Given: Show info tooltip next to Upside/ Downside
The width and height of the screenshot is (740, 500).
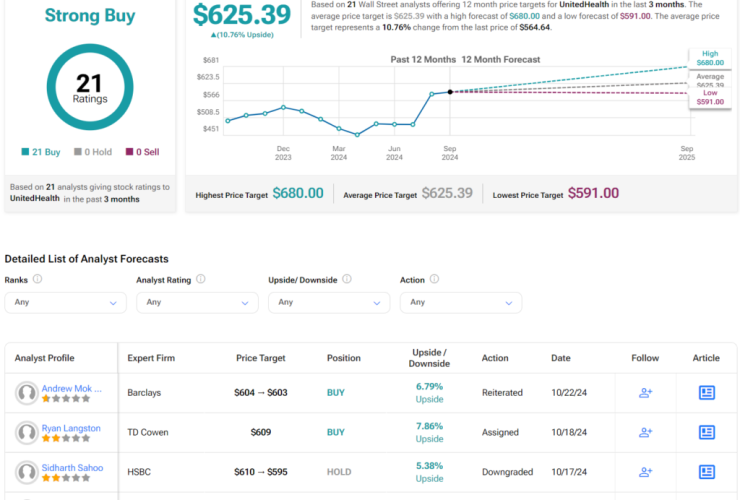Looking at the screenshot, I should [x=347, y=279].
